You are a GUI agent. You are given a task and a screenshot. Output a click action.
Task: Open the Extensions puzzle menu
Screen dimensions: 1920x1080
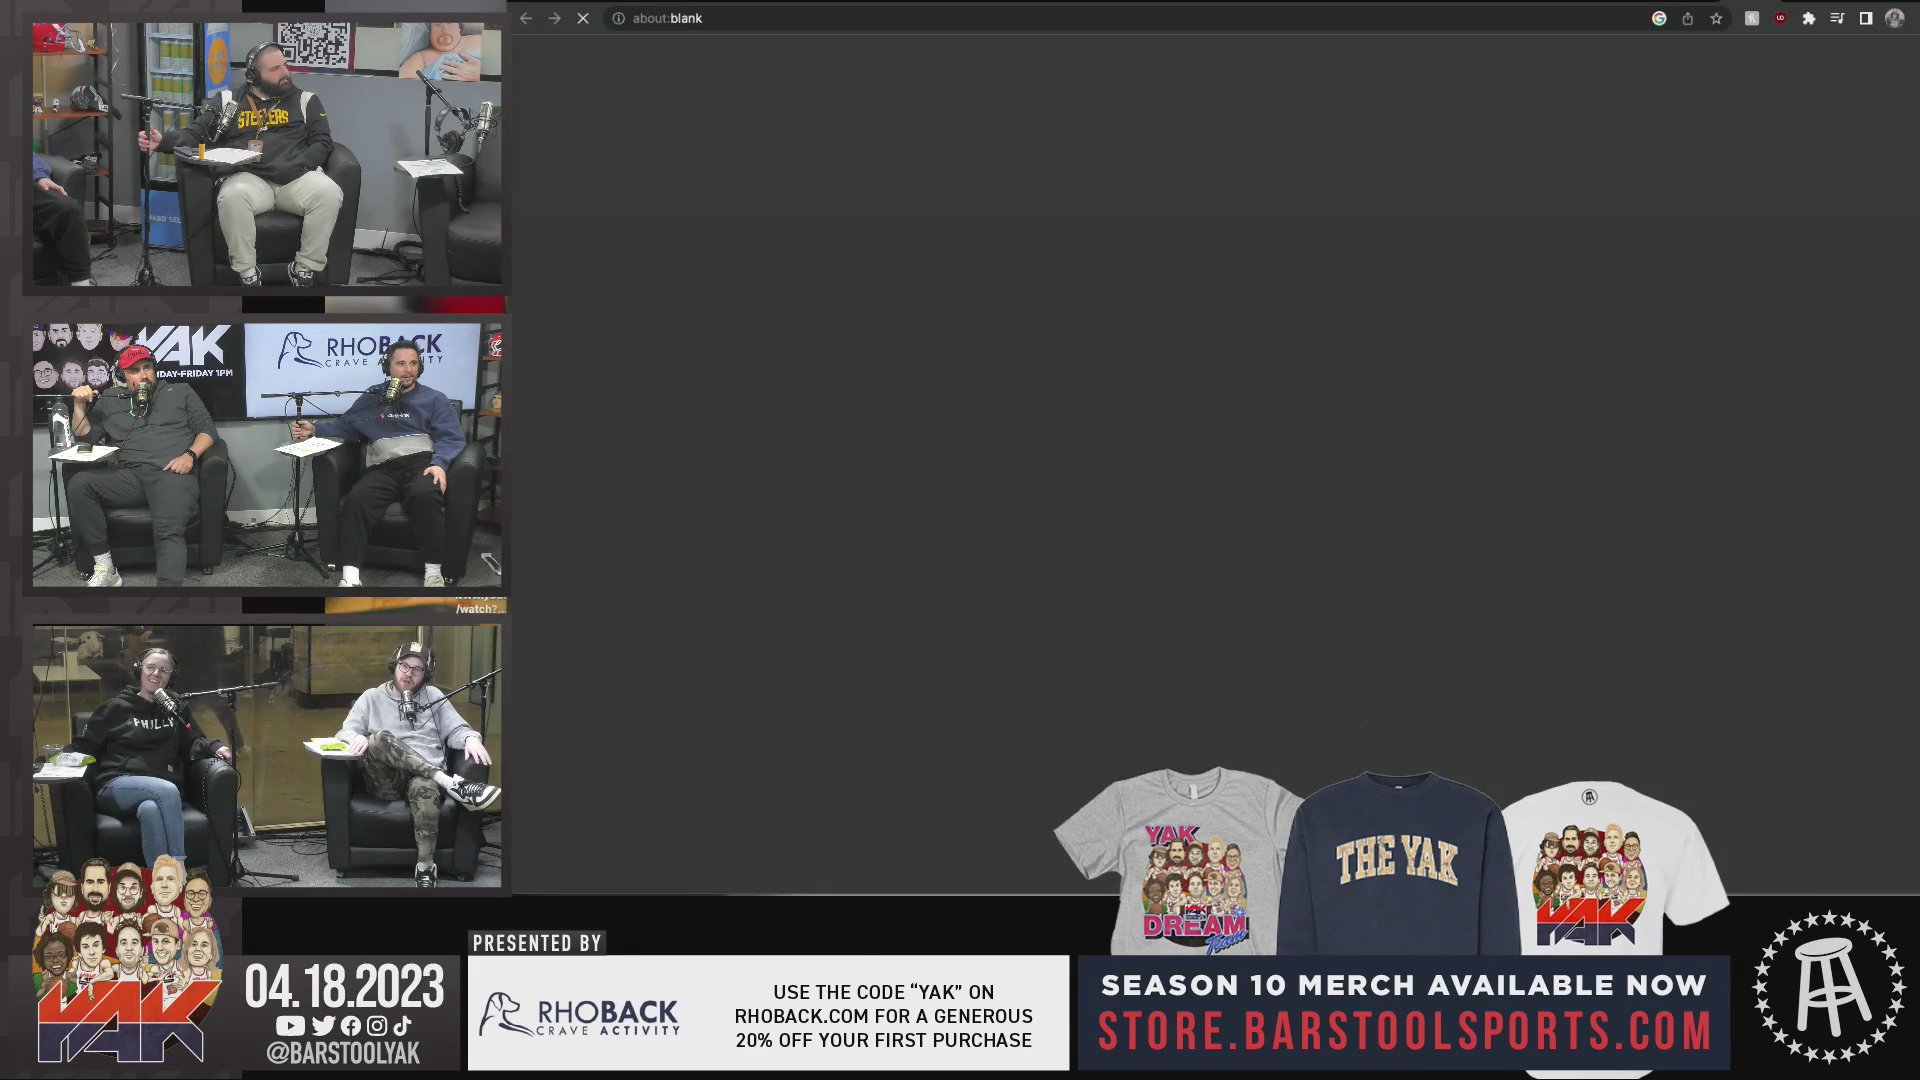coord(1809,18)
